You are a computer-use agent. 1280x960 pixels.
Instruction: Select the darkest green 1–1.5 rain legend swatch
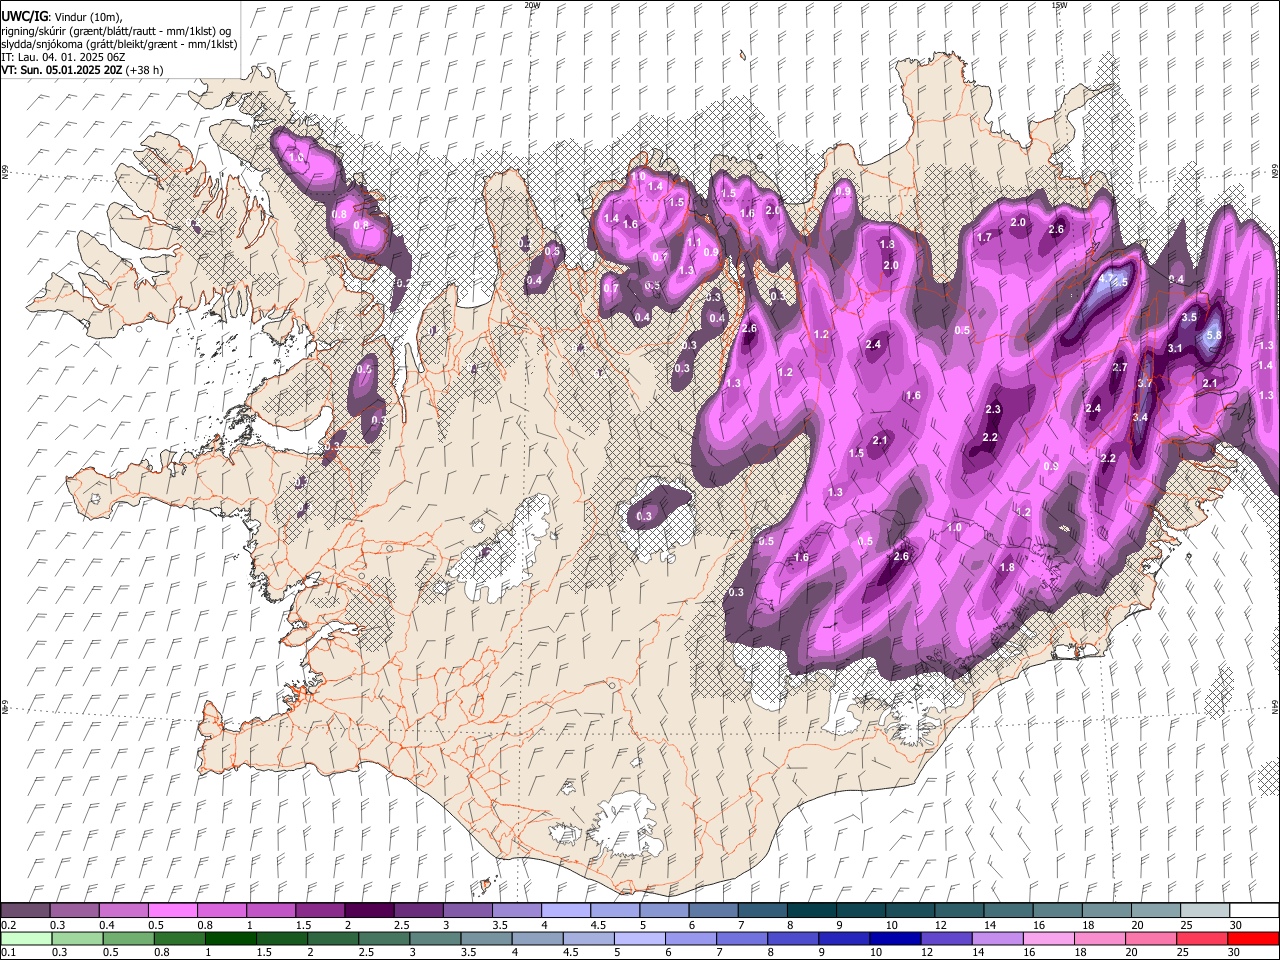click(x=231, y=938)
